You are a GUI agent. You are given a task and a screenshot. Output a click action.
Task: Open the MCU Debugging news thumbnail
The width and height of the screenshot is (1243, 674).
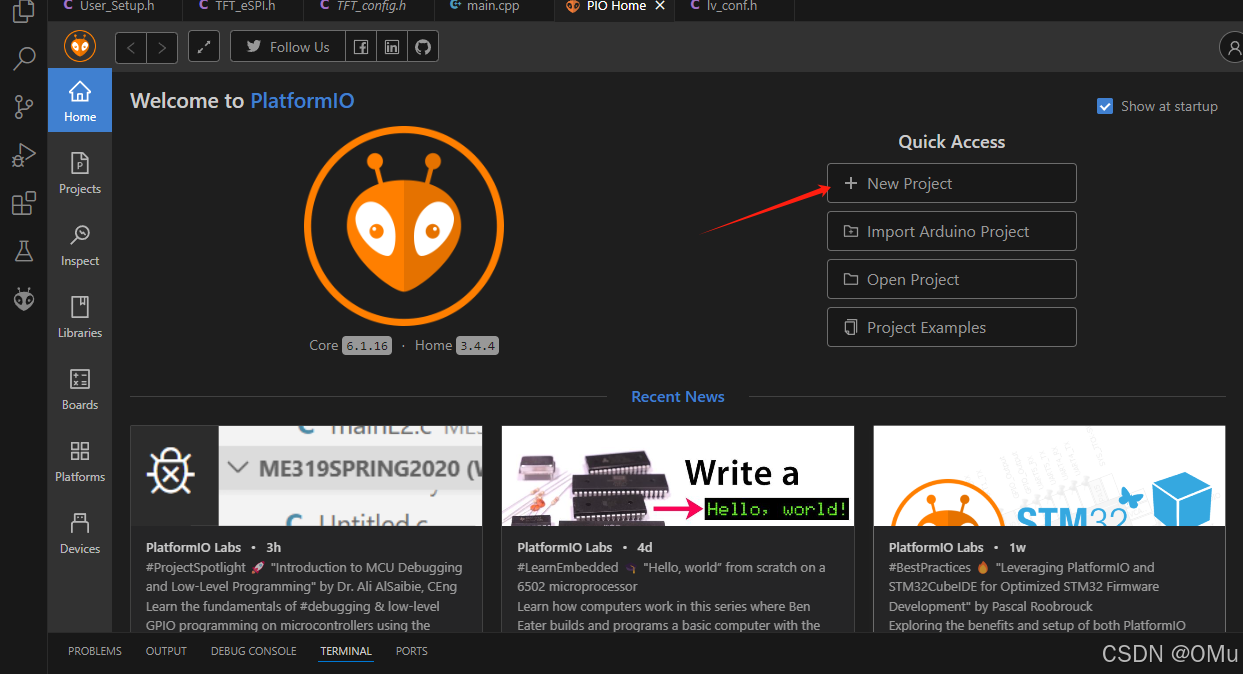coord(306,476)
